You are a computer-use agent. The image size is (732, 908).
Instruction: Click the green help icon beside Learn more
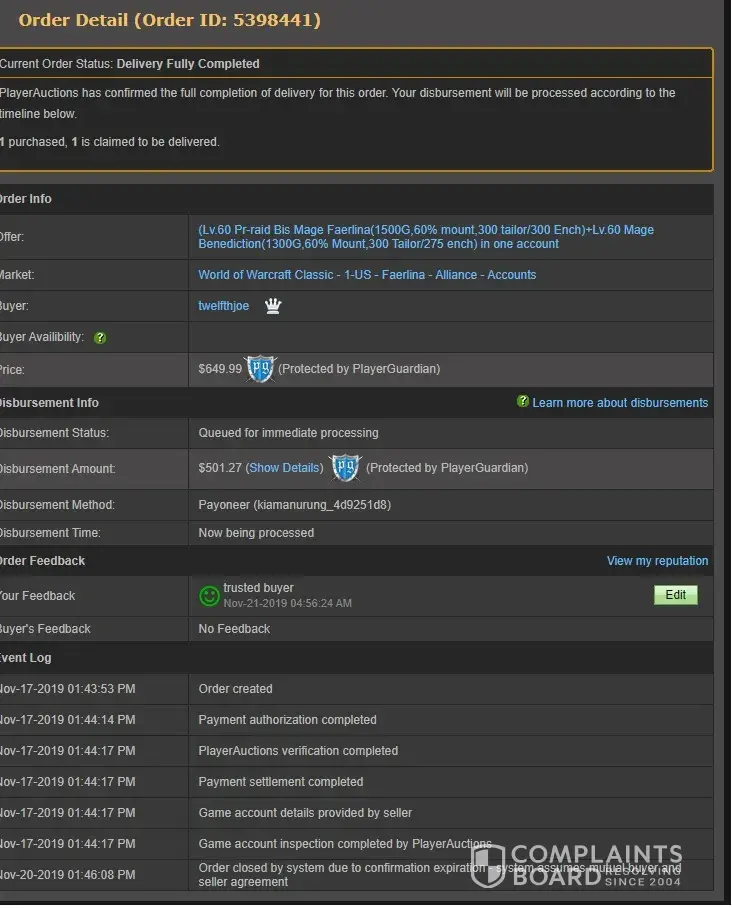pos(522,402)
